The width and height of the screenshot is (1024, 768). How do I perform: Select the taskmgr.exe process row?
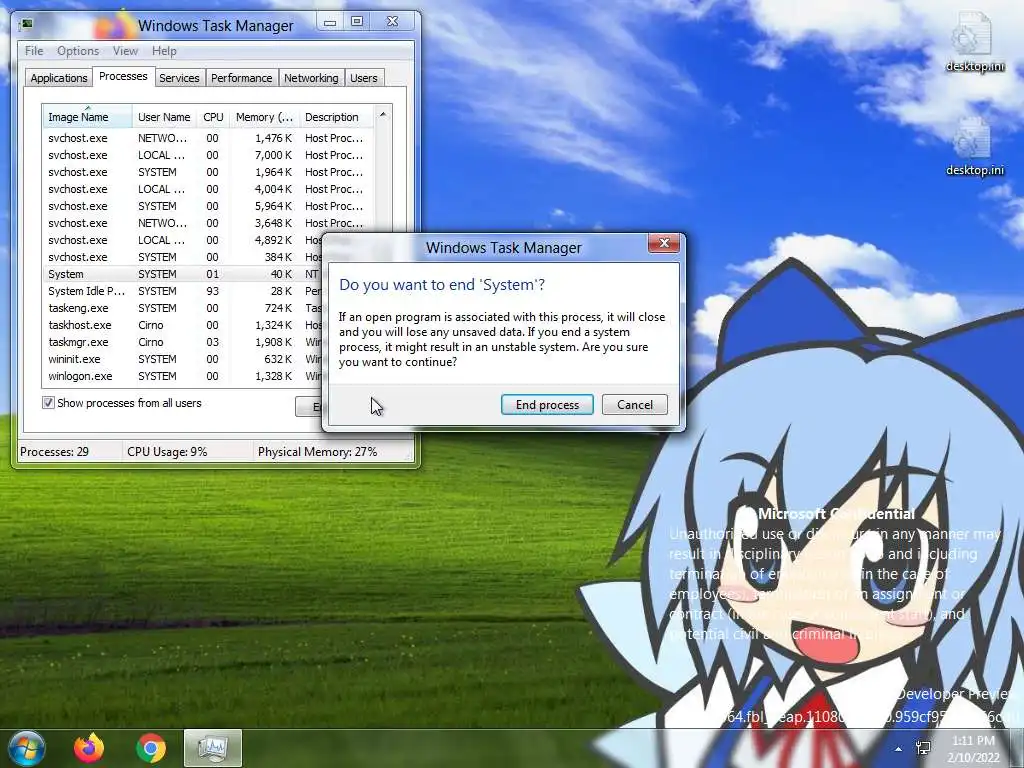(183, 342)
